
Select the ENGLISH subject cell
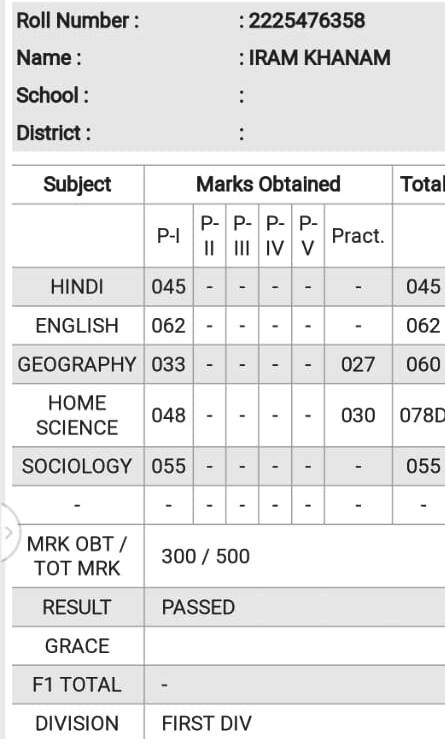tap(77, 326)
